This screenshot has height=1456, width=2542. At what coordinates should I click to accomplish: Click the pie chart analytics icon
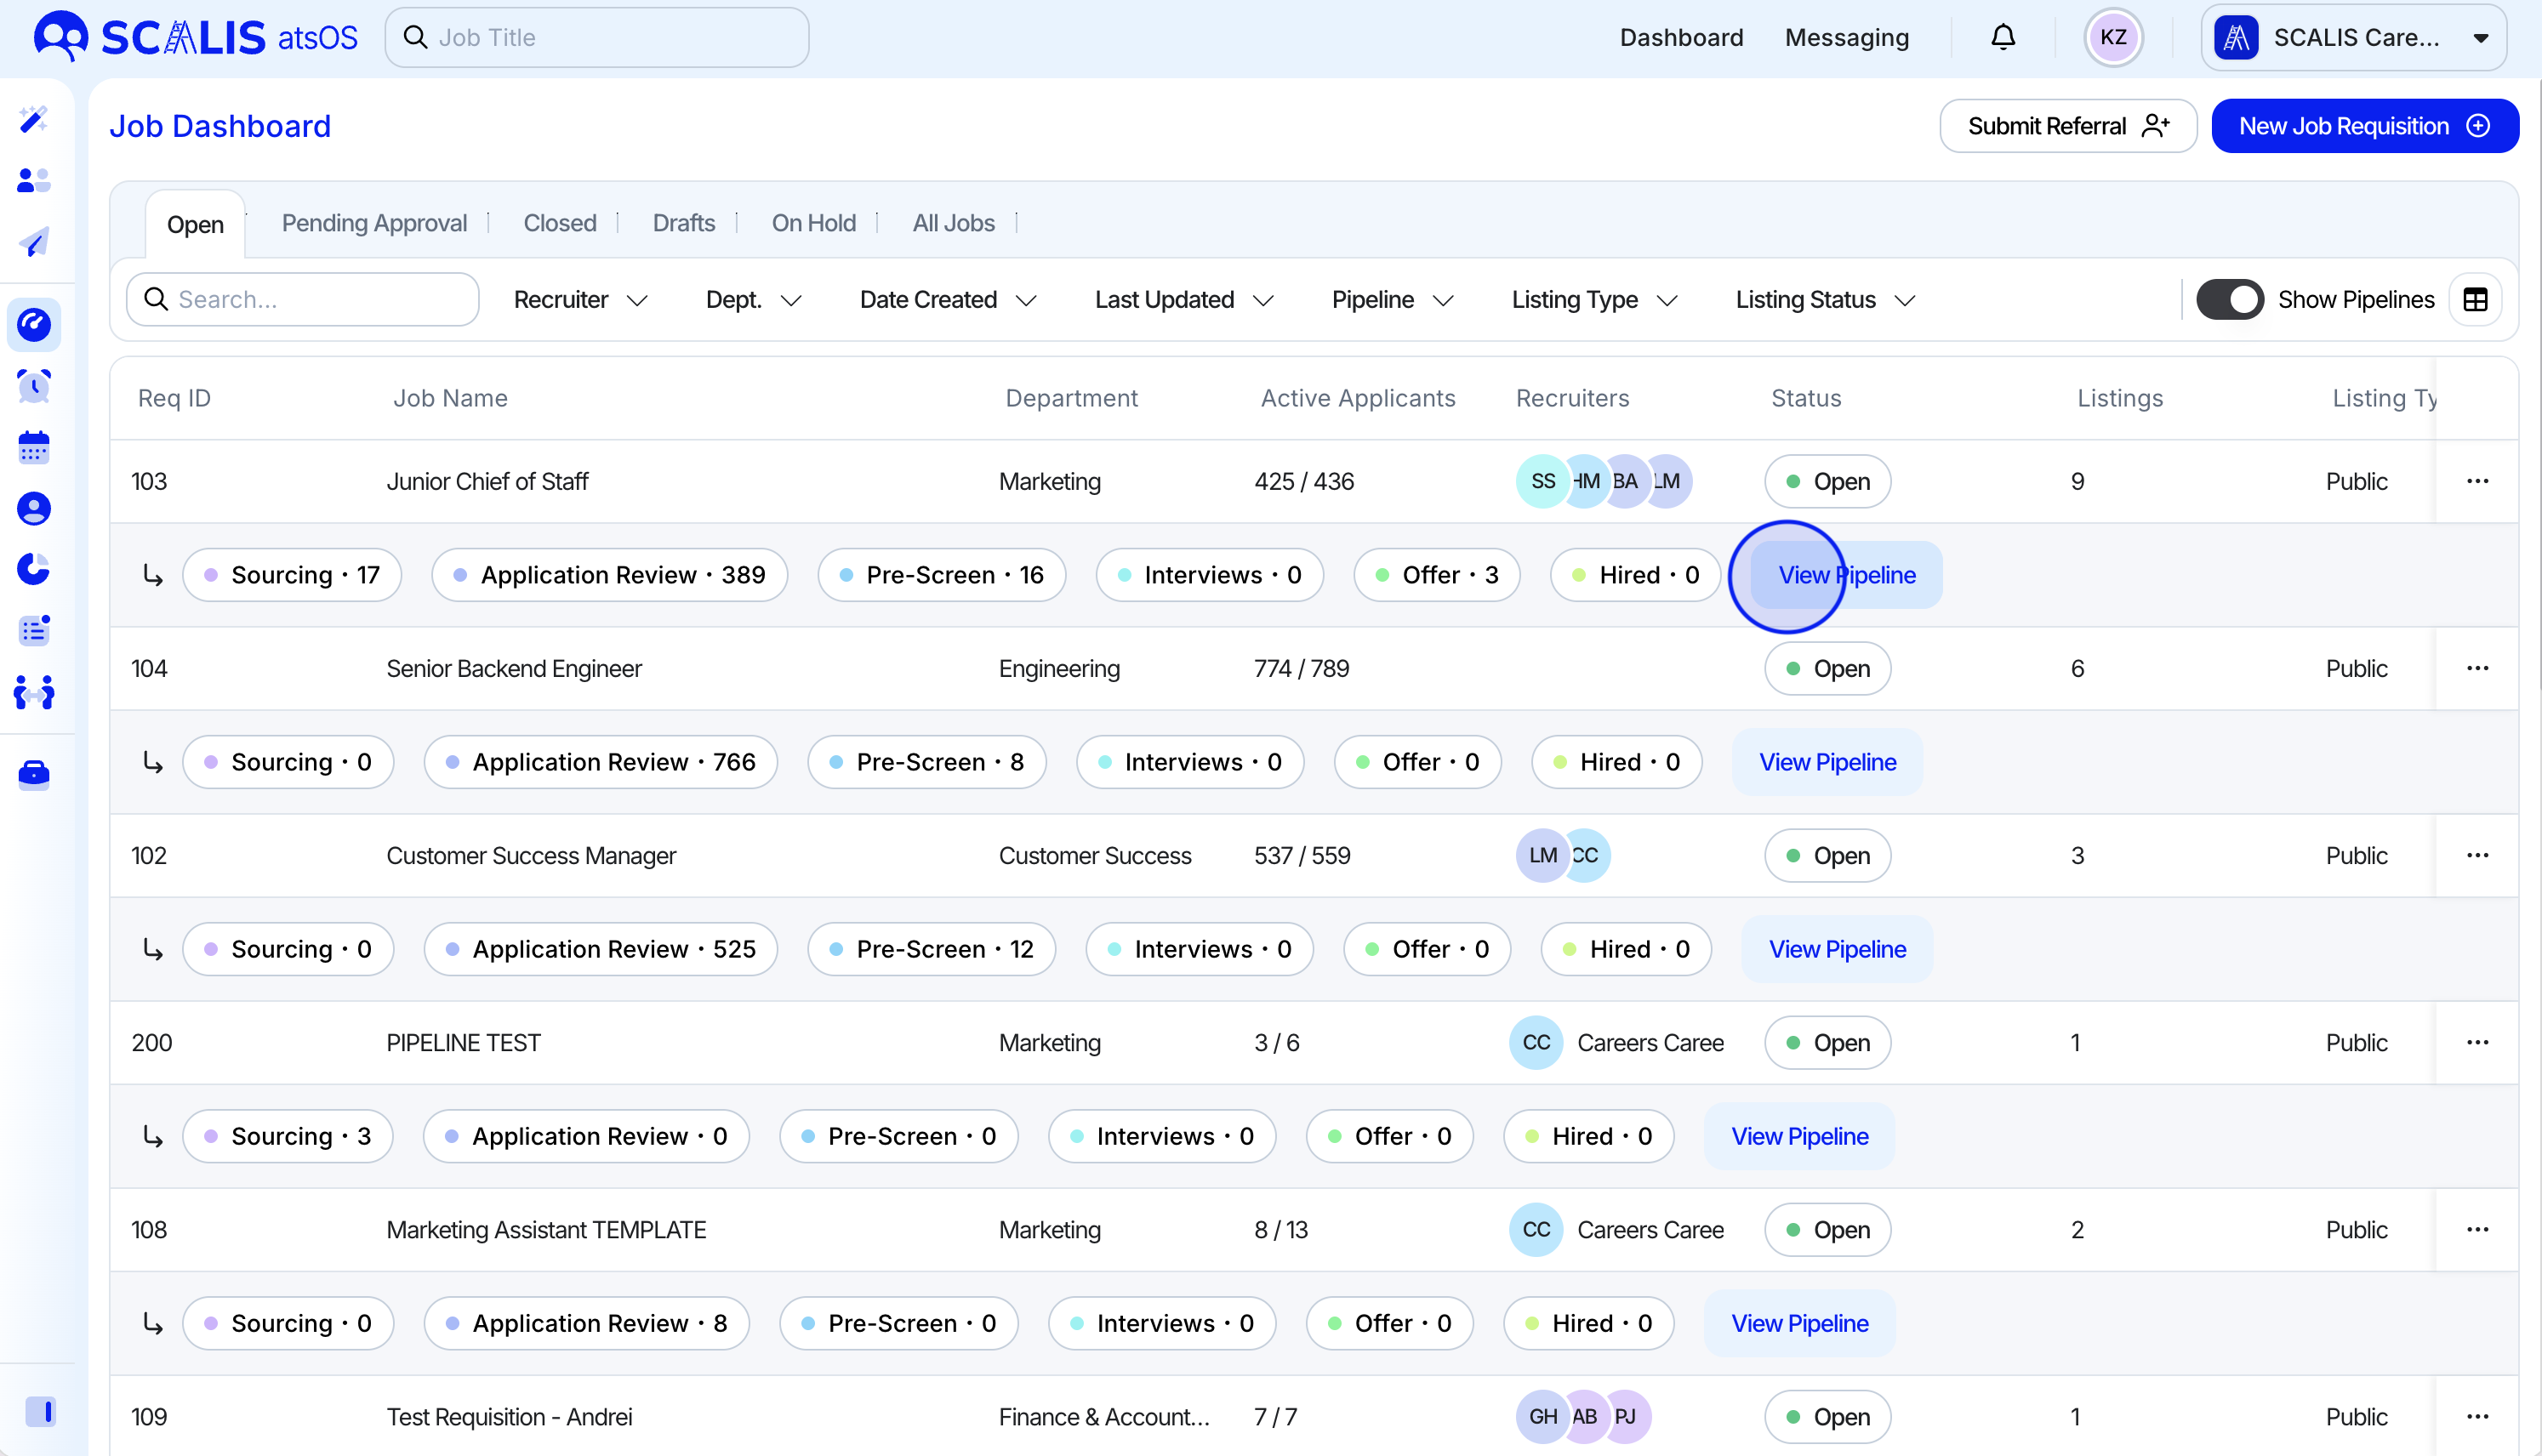pos(34,569)
